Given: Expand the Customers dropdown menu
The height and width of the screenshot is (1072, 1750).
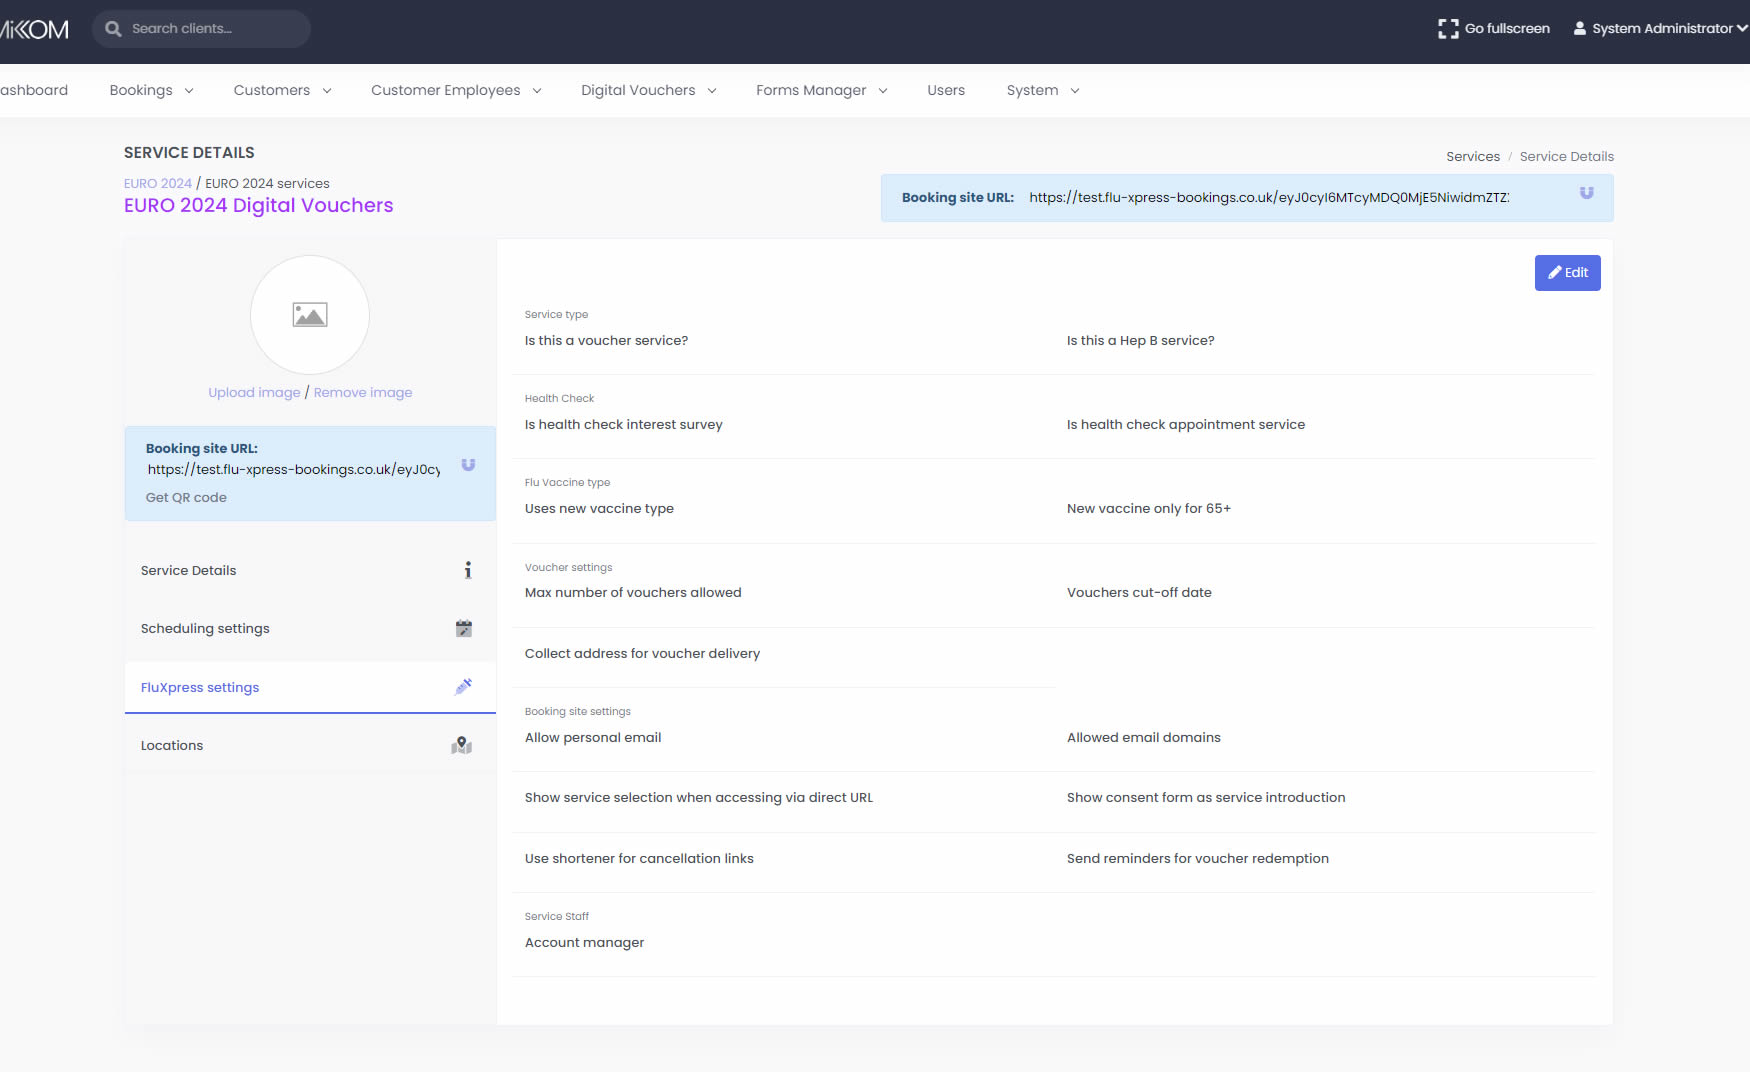Looking at the screenshot, I should pos(282,90).
